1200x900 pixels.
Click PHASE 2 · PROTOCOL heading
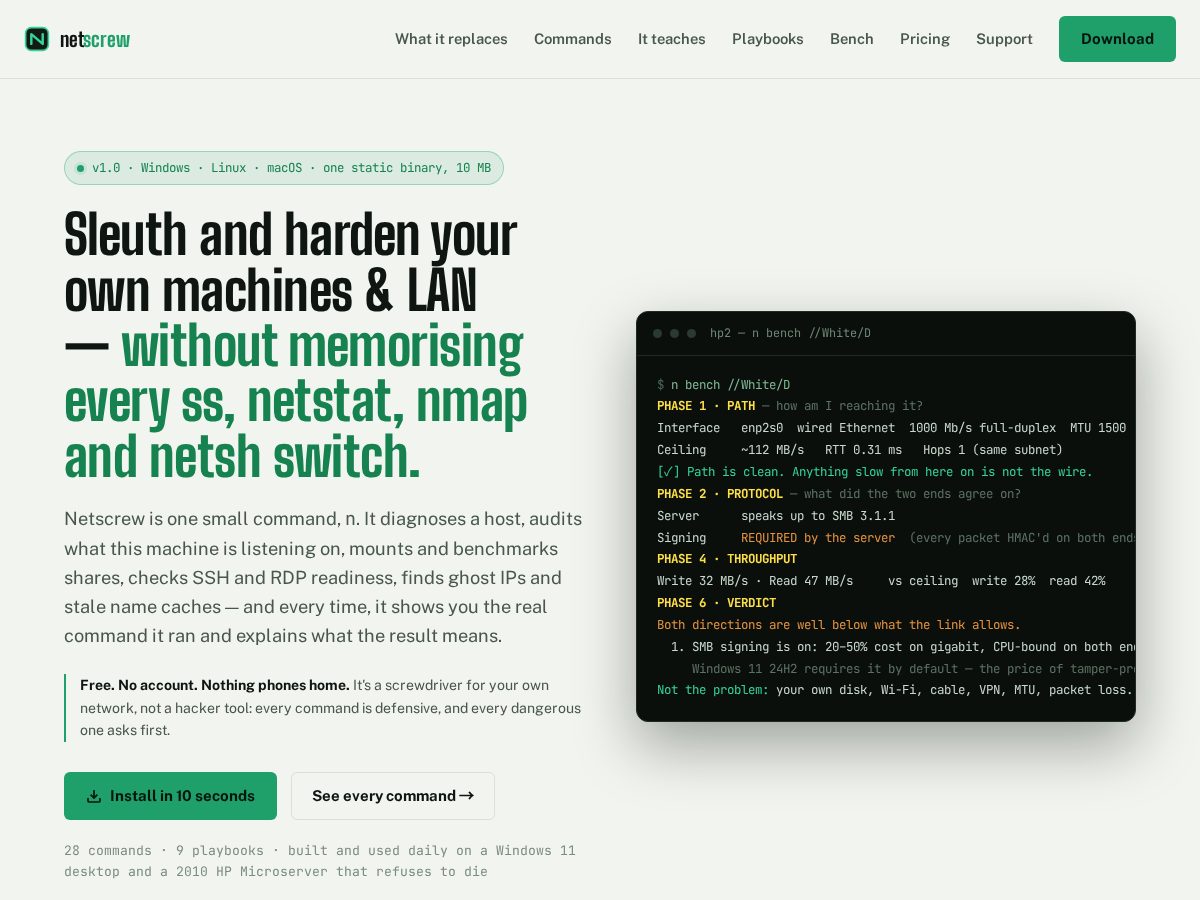coord(720,494)
